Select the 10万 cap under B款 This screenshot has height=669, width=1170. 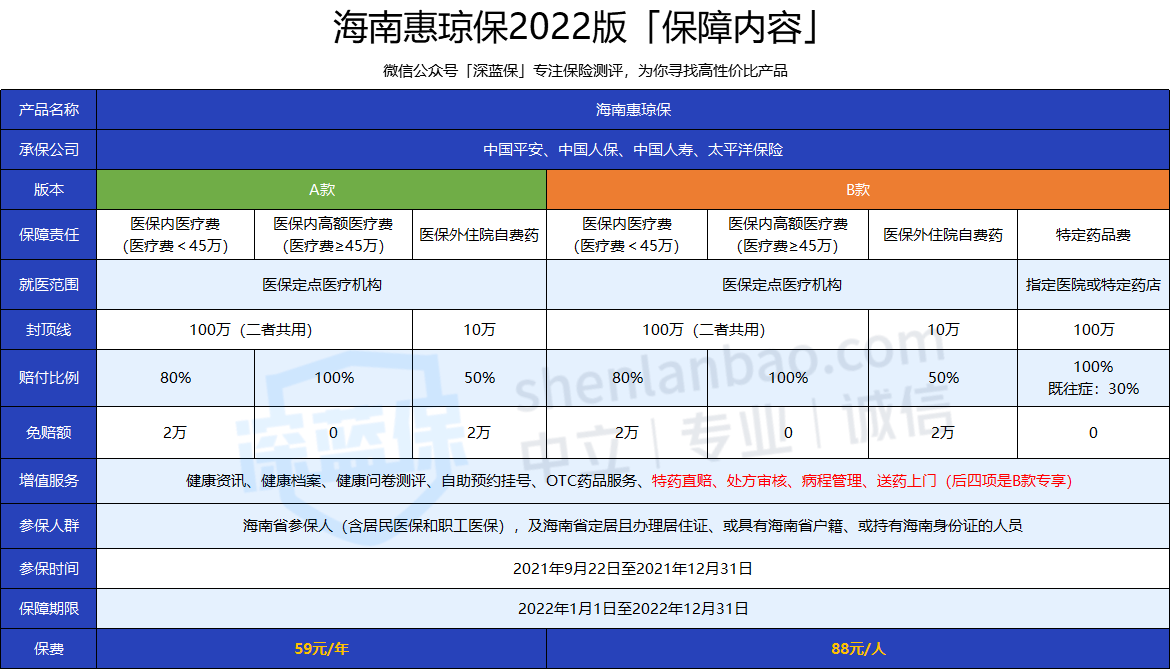coord(943,330)
